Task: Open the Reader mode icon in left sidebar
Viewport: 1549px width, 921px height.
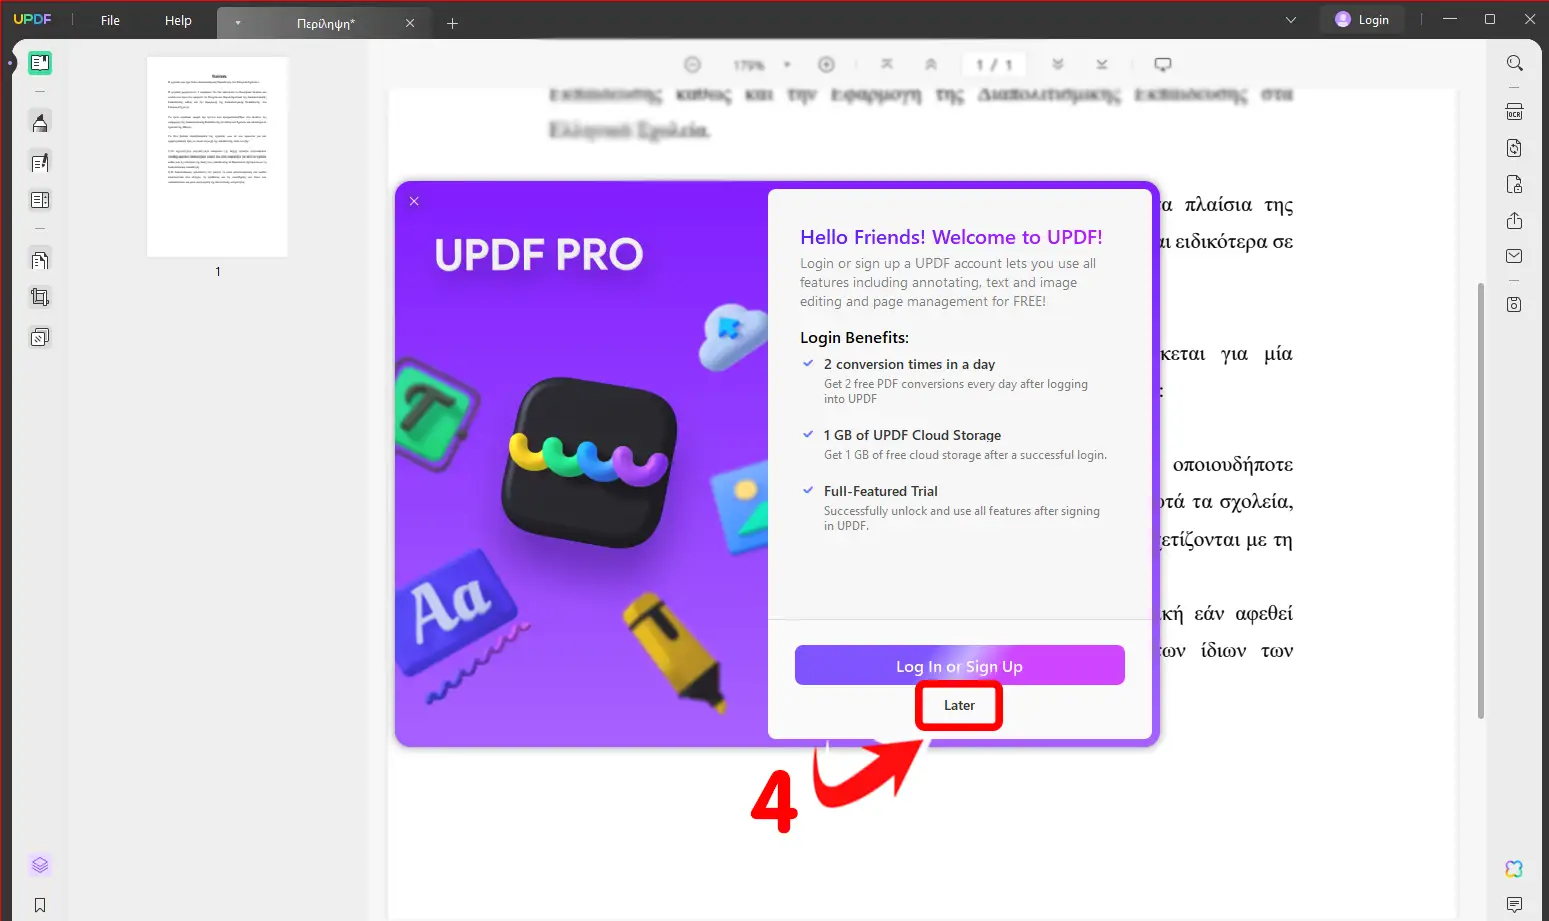Action: (40, 63)
